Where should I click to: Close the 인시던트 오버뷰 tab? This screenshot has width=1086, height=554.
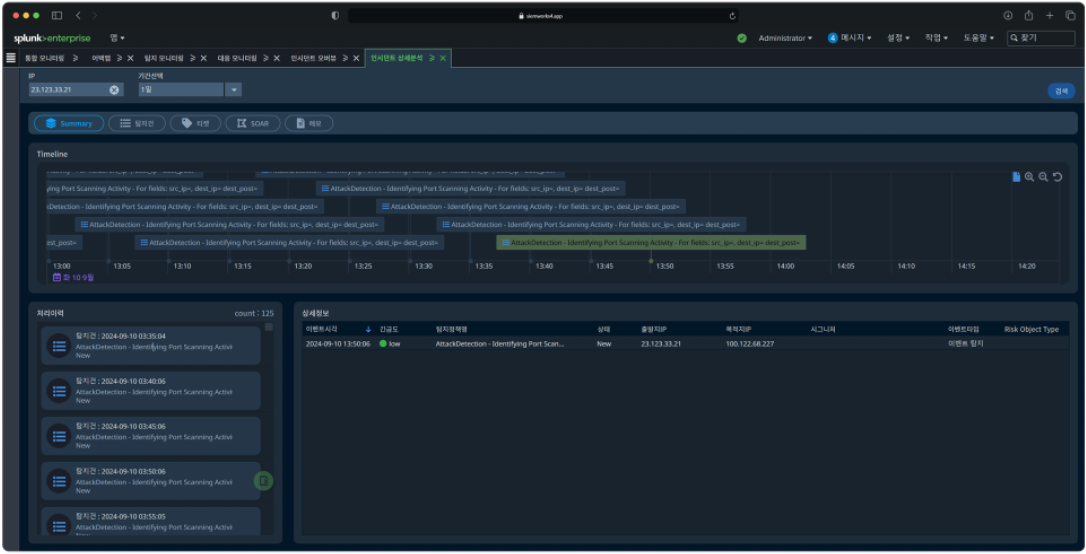tap(356, 58)
